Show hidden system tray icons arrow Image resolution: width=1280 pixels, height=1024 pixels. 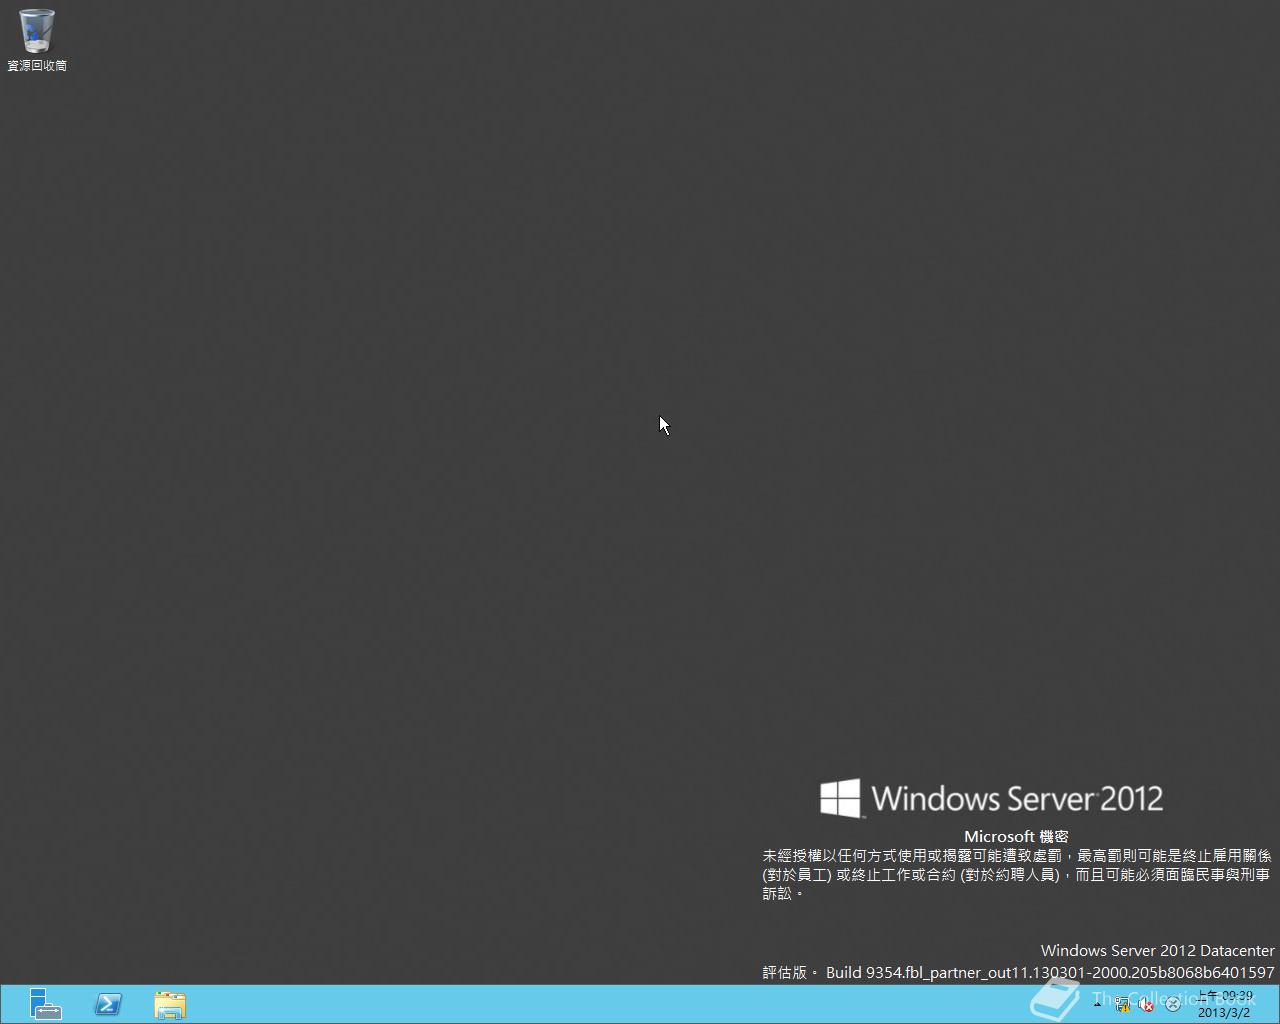click(1098, 1004)
